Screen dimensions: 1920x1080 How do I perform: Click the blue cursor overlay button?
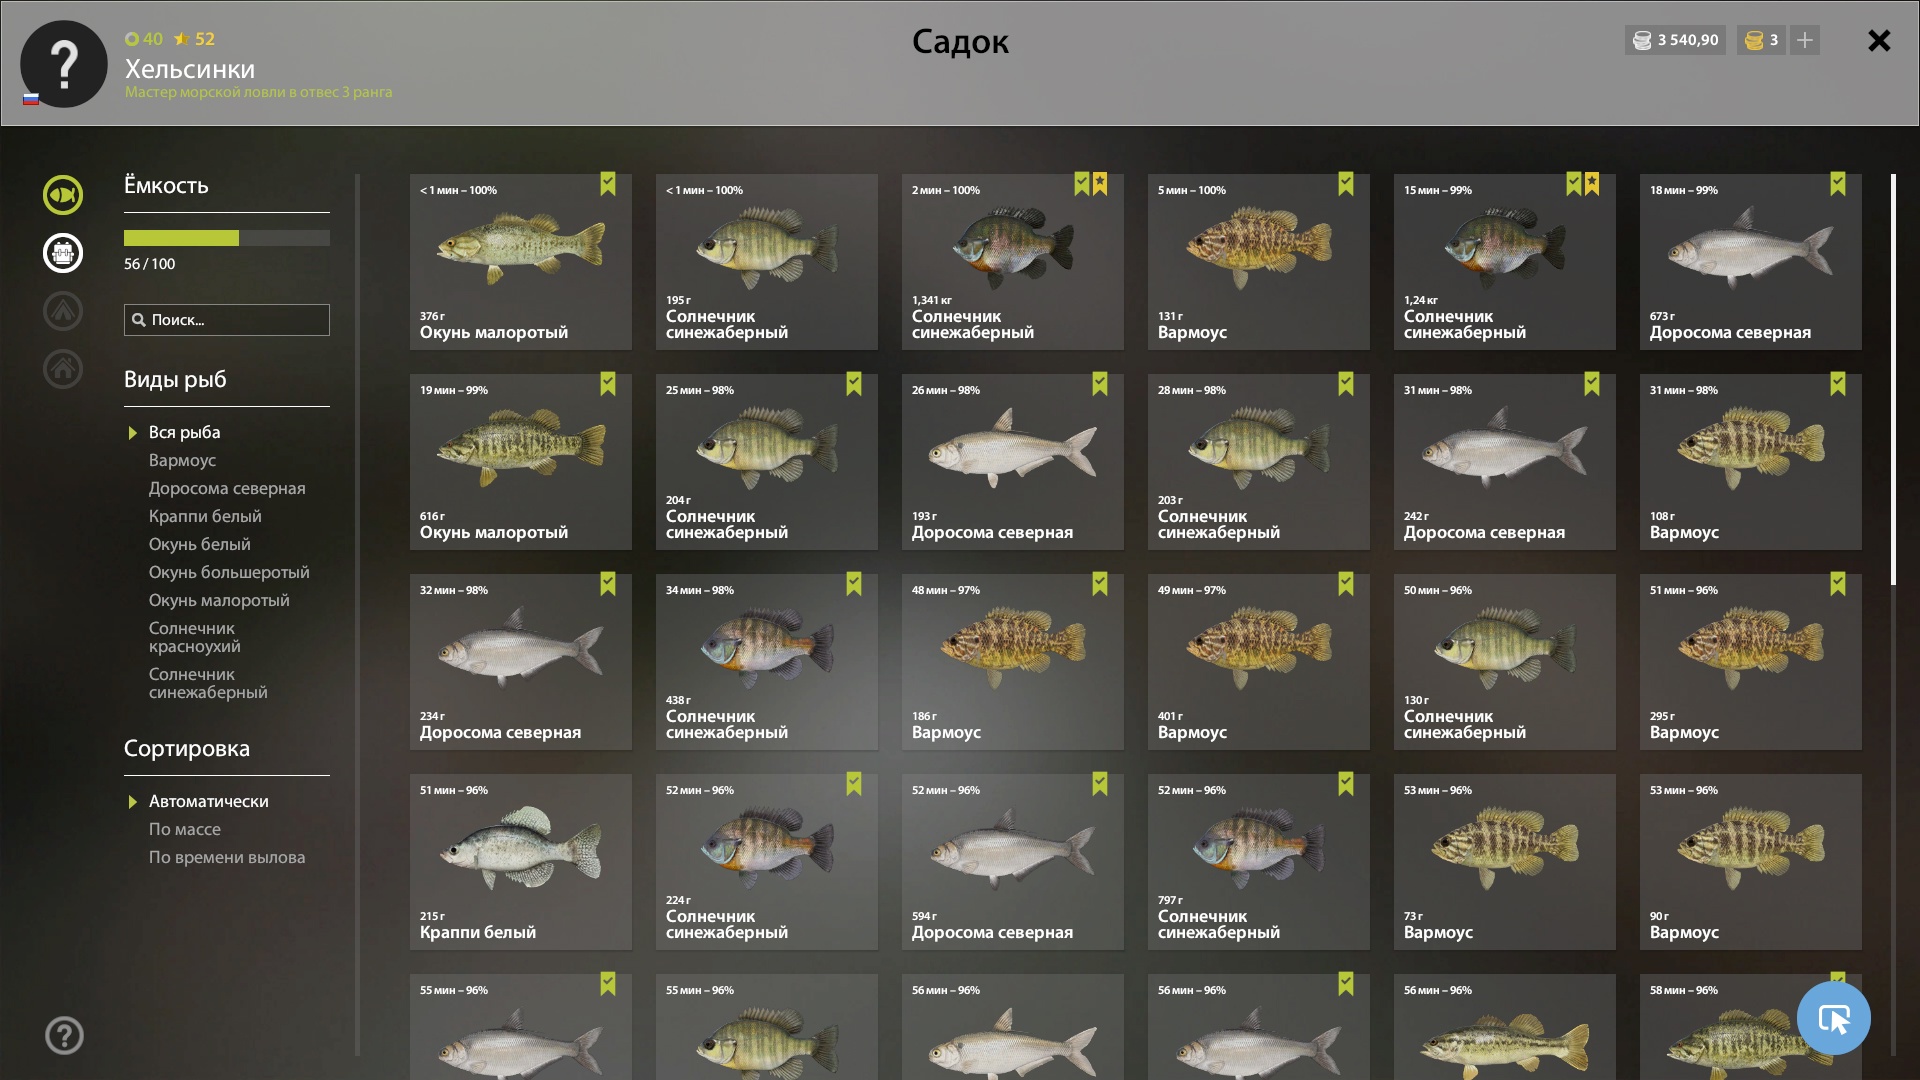[1833, 1018]
